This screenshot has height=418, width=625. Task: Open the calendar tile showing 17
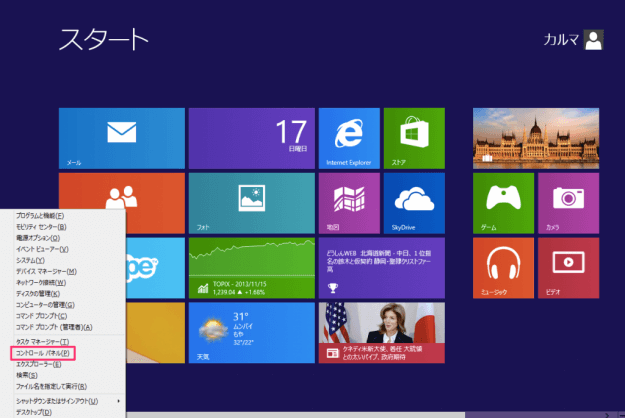coord(252,138)
